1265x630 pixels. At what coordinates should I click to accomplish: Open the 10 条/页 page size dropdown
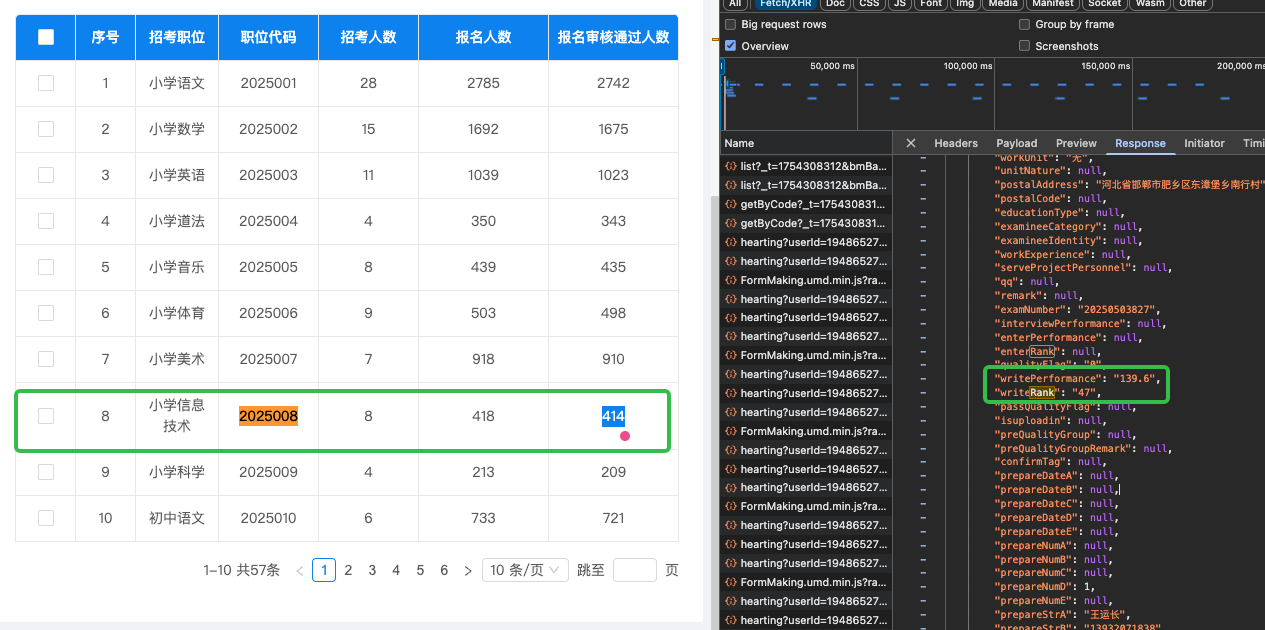pos(526,570)
